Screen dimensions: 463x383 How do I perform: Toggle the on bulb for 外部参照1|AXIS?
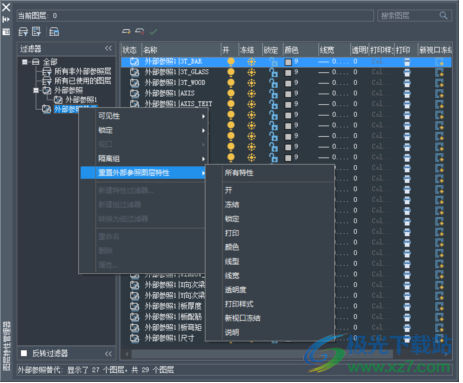[231, 94]
